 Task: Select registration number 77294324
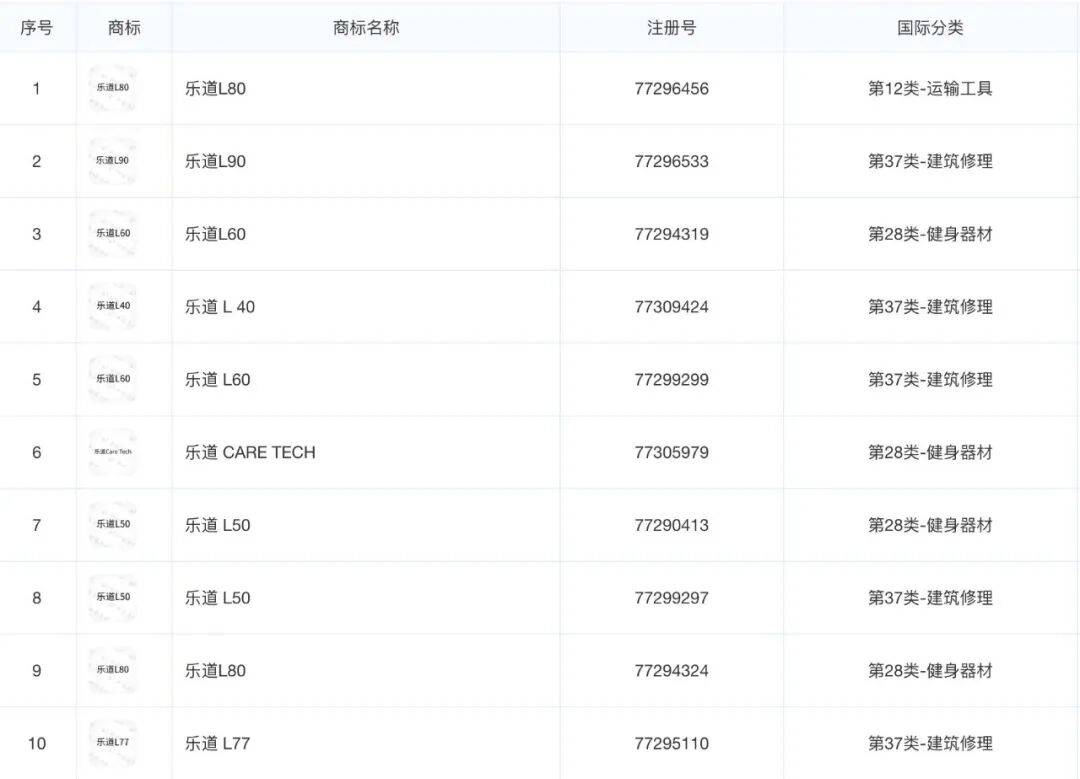coord(672,671)
